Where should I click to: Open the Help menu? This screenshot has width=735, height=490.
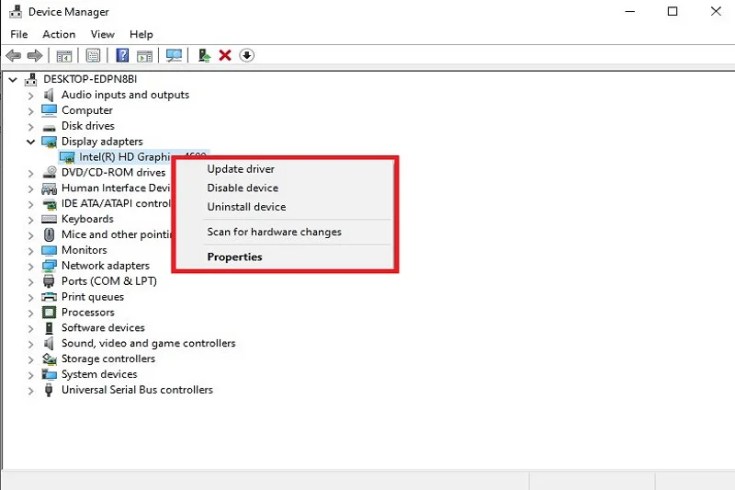point(141,34)
